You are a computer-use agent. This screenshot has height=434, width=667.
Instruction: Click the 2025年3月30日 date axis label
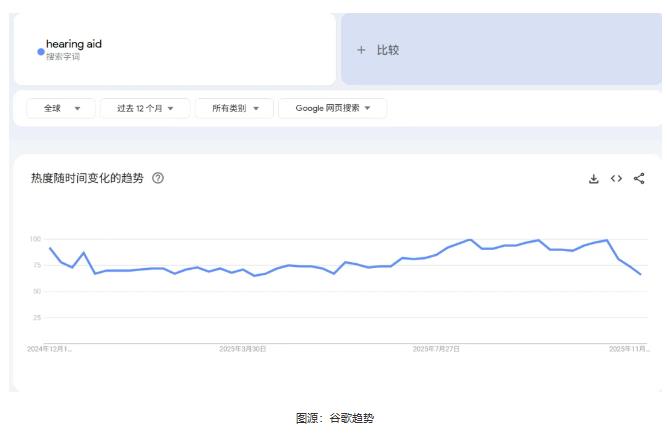pyautogui.click(x=242, y=349)
